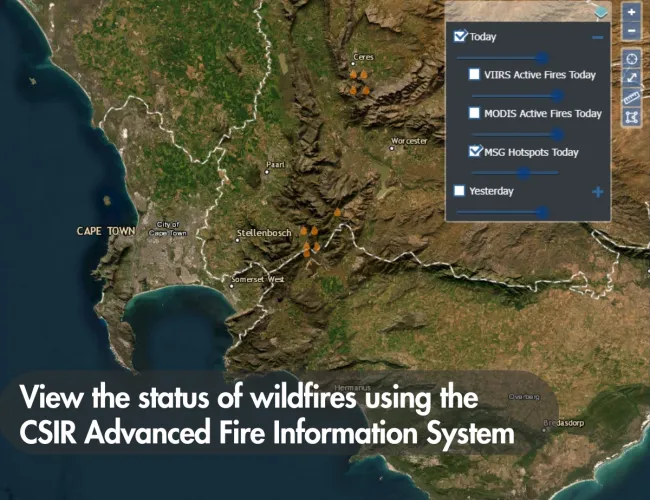Zoom out with the minus button
Image resolution: width=650 pixels, height=500 pixels.
click(631, 31)
